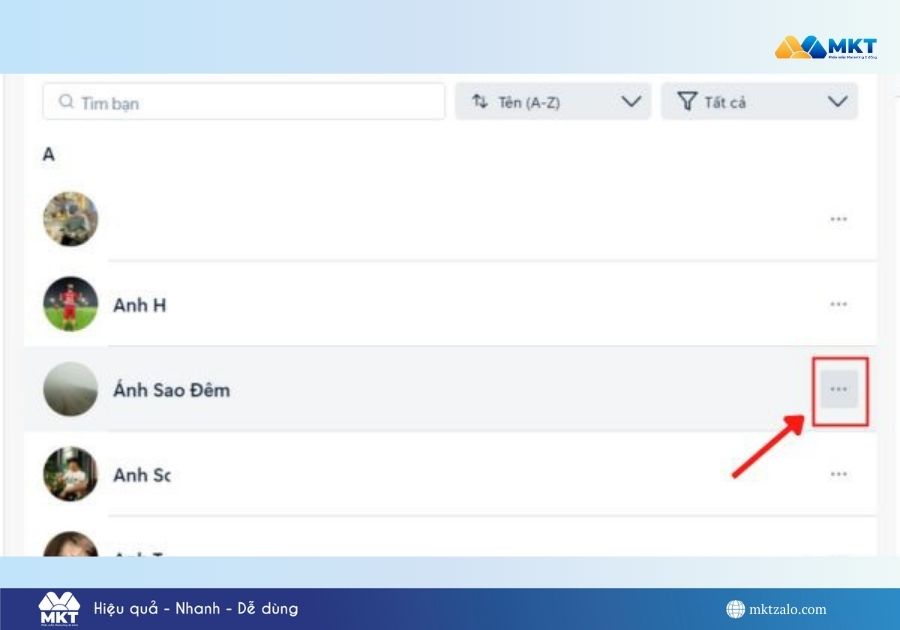
Task: Click the three-dot icon of the unnamed first contact
Action: click(839, 219)
